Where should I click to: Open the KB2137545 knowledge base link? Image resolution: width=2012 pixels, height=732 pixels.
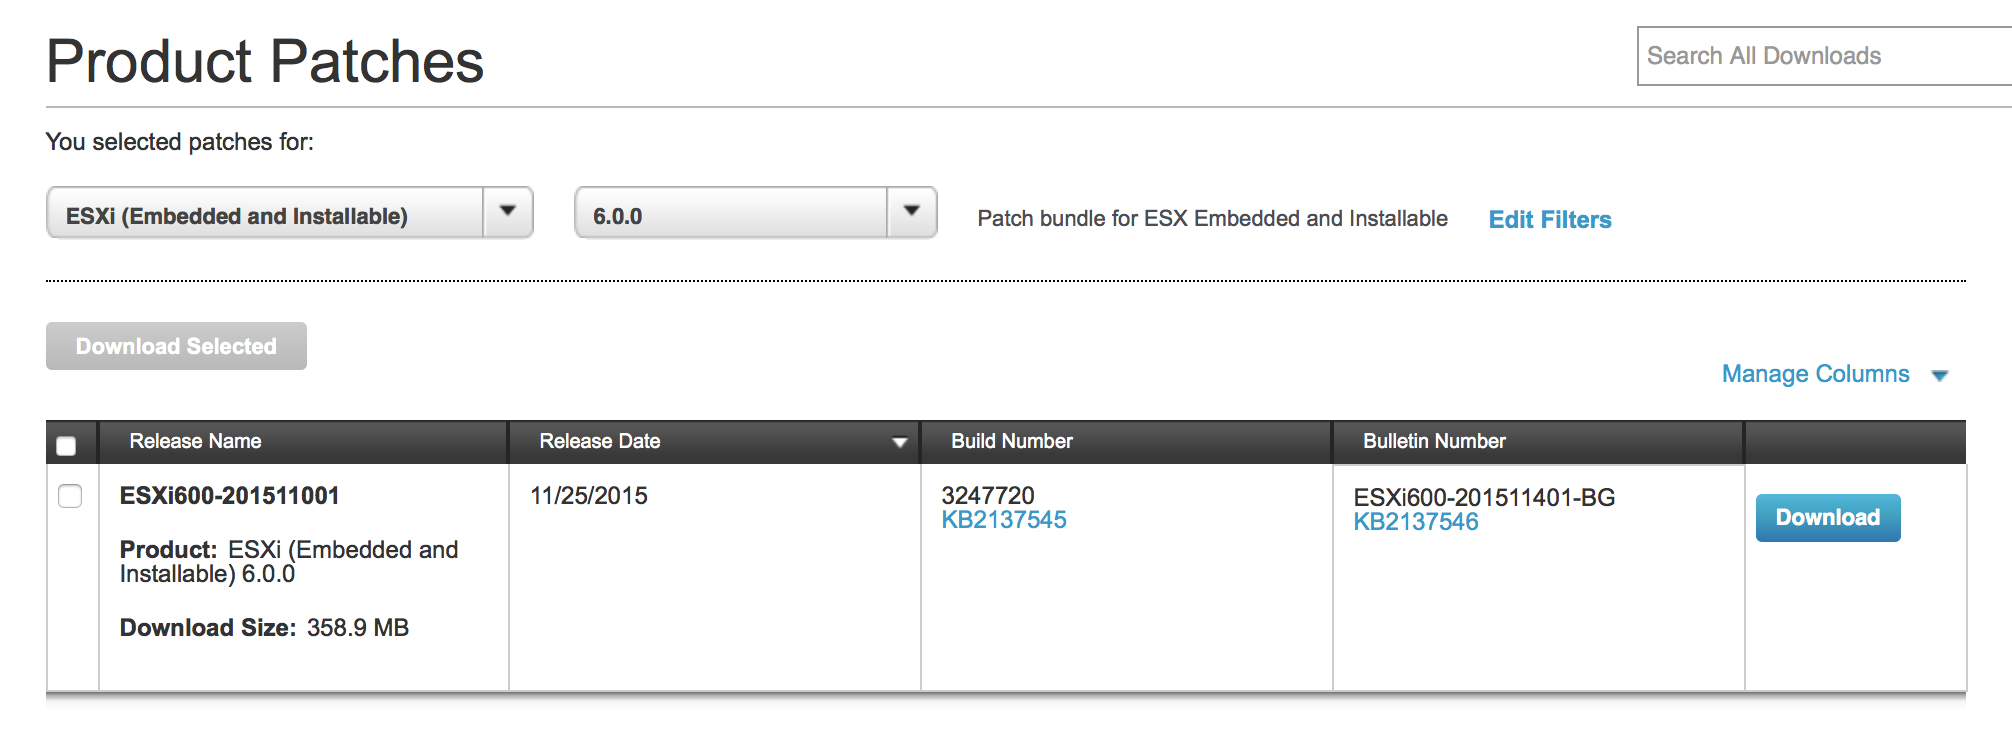pos(1004,520)
